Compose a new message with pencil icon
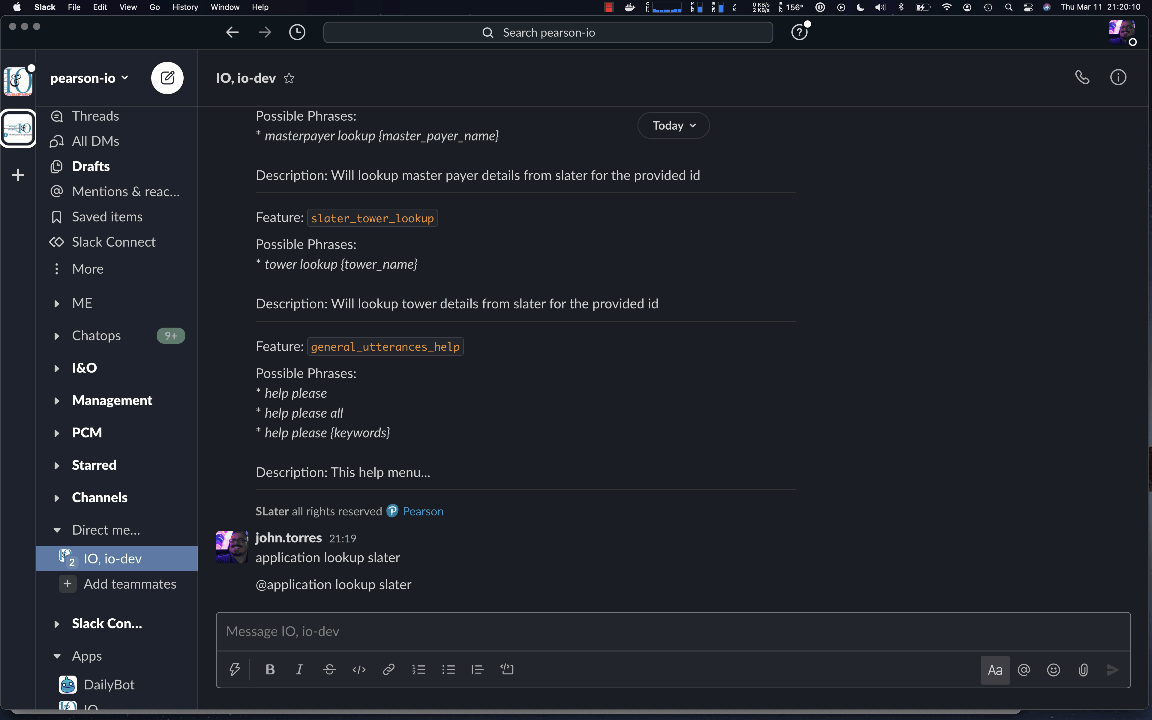The width and height of the screenshot is (1152, 720). (x=168, y=78)
